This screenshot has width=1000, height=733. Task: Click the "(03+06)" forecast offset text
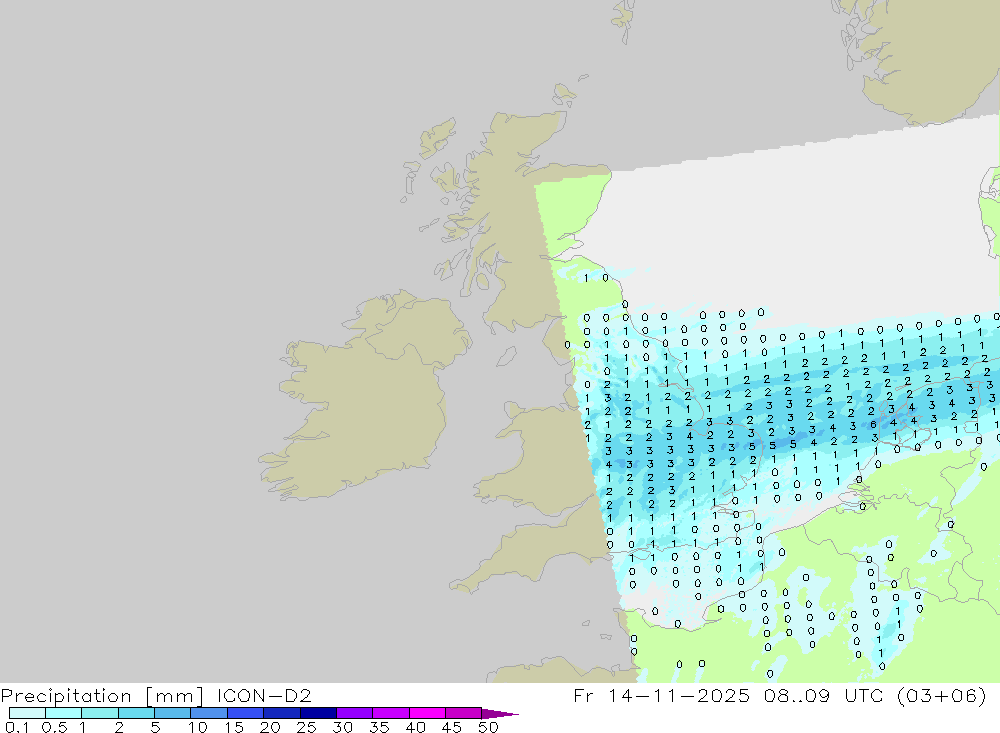pyautogui.click(x=941, y=695)
